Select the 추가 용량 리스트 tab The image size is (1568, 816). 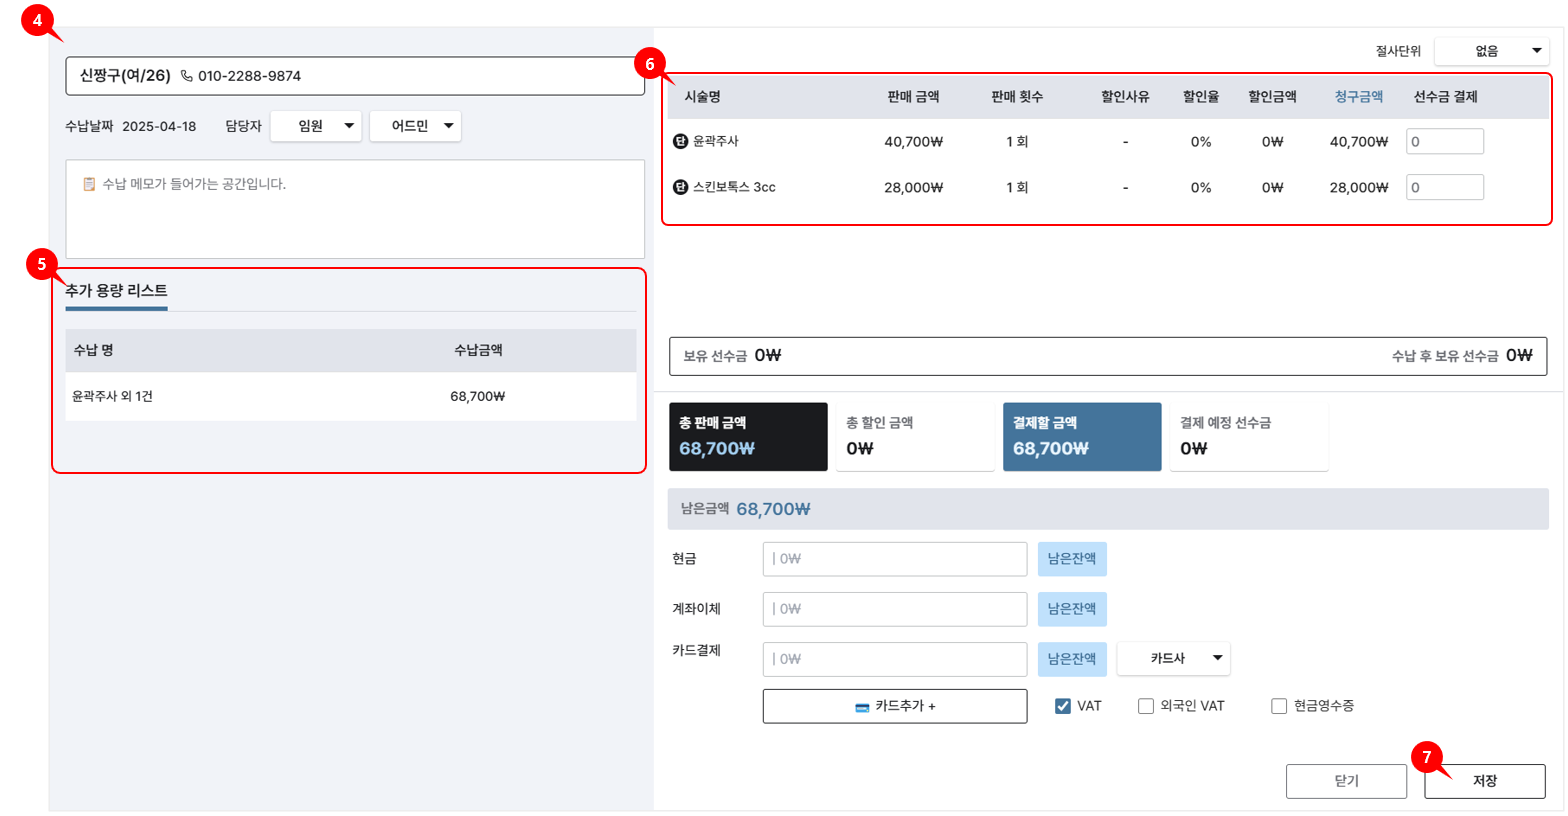point(116,291)
